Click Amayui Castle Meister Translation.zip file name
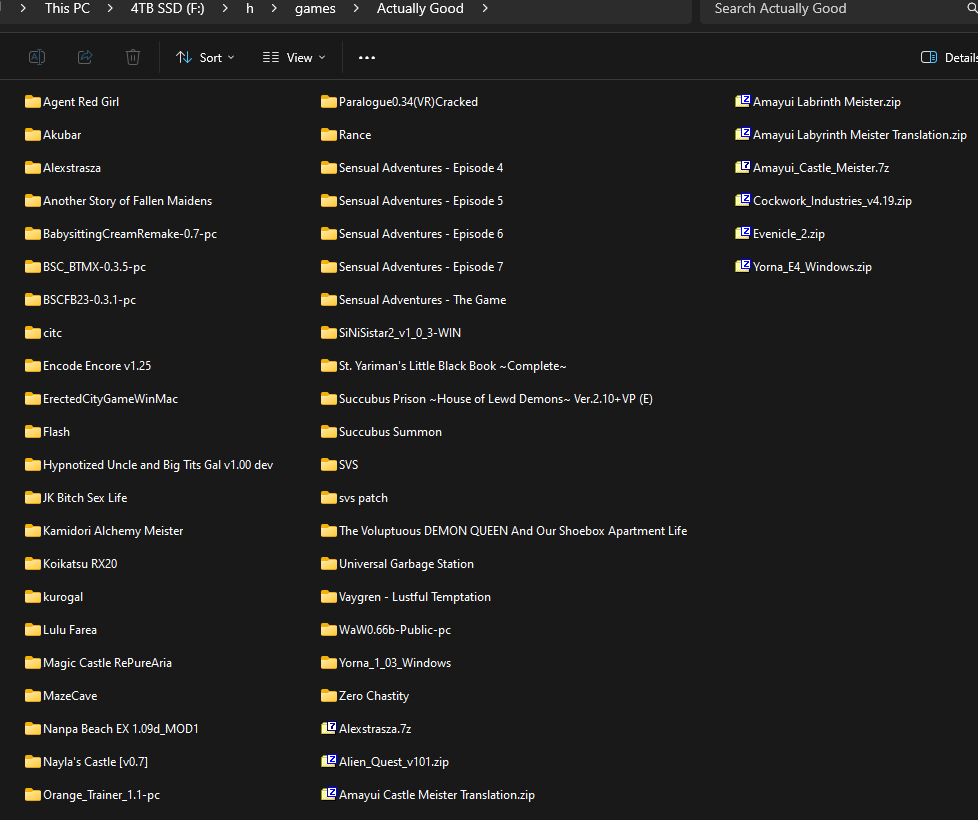Screen dimensions: 978x820 (x=437, y=795)
